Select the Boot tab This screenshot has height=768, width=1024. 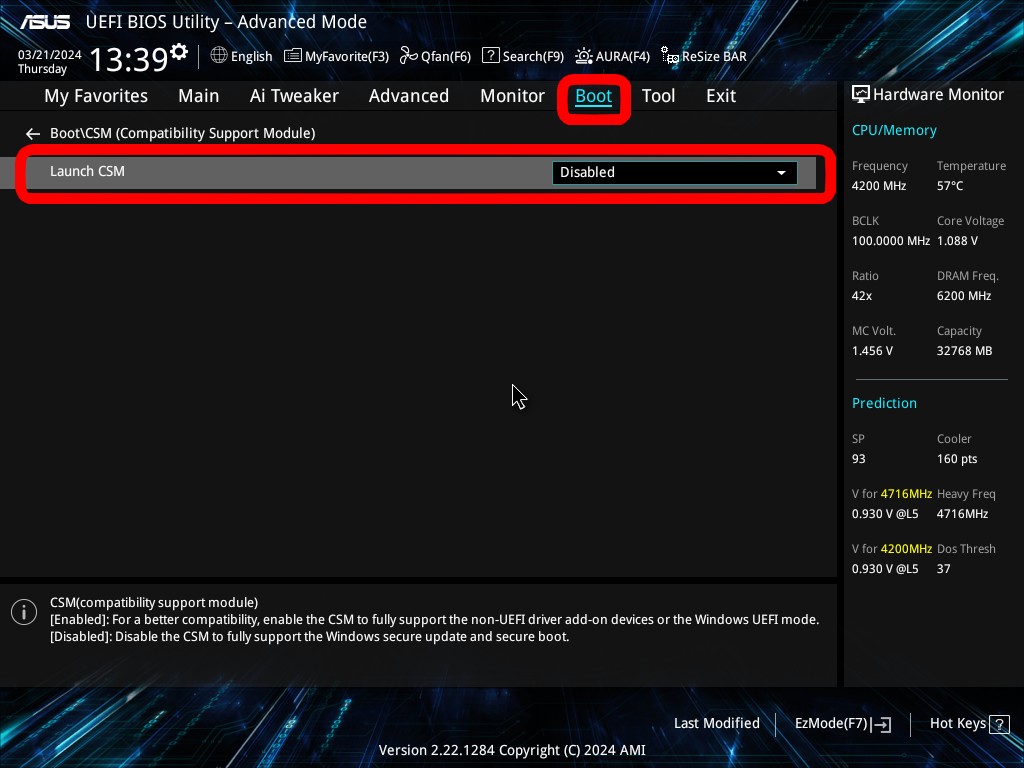(594, 97)
